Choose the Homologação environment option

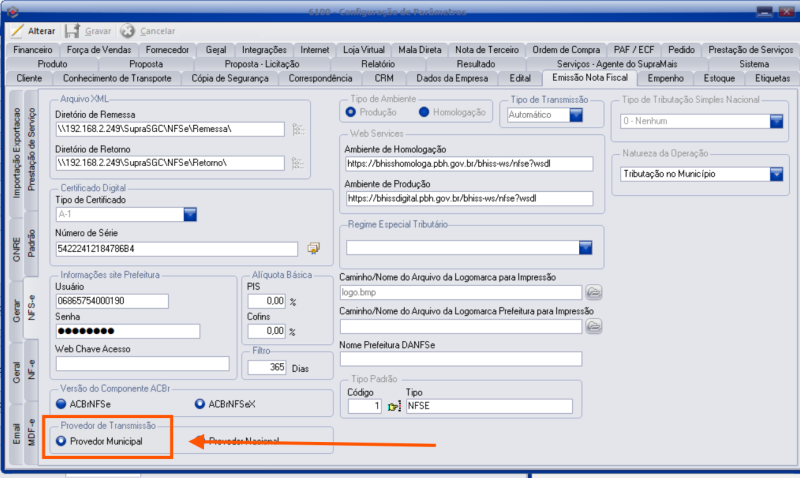coord(425,113)
